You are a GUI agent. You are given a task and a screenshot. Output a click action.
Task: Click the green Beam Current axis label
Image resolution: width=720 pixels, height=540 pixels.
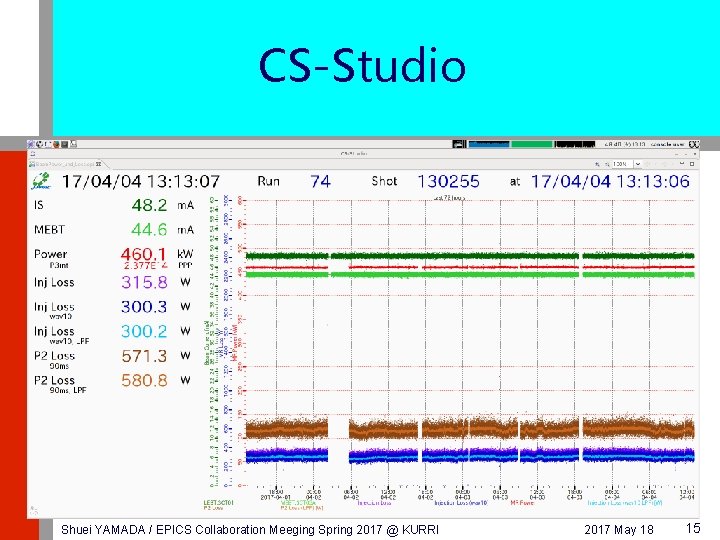point(207,343)
